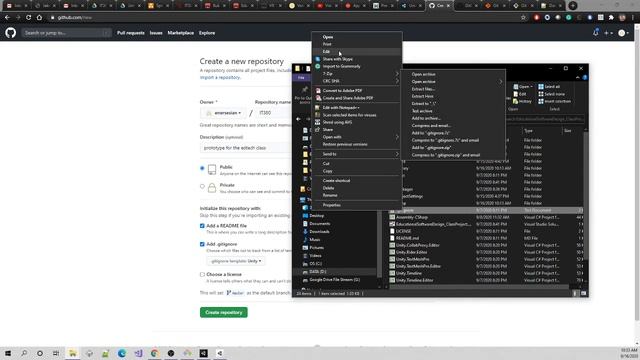Open File Explorer from taskbar

(73, 353)
